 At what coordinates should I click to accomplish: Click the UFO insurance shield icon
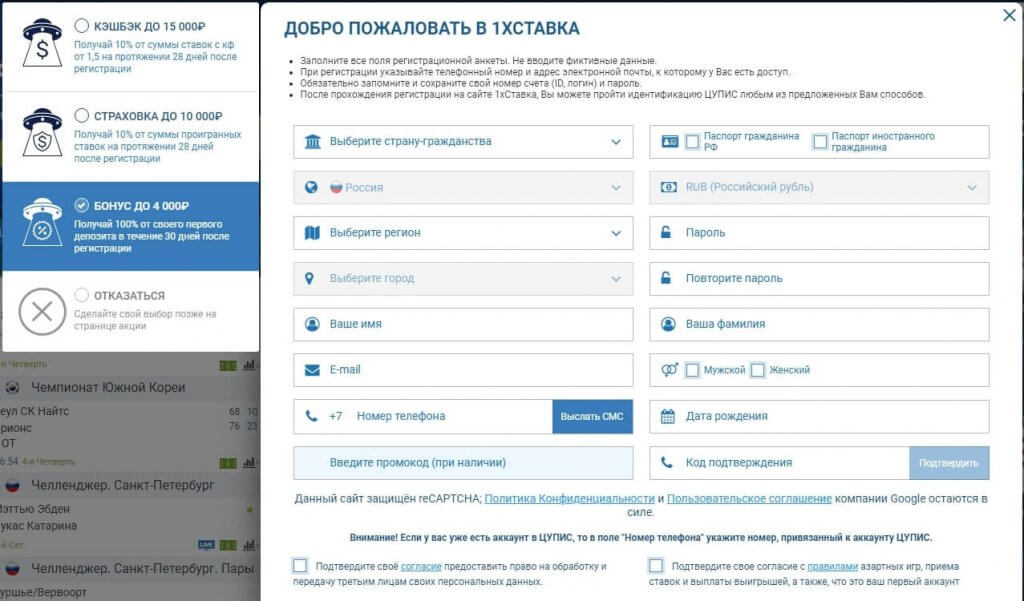42,133
